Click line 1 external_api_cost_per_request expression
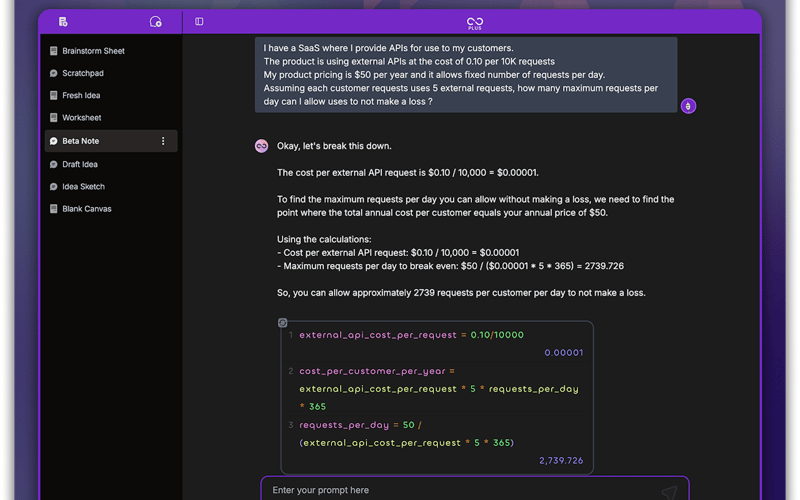 pos(411,335)
